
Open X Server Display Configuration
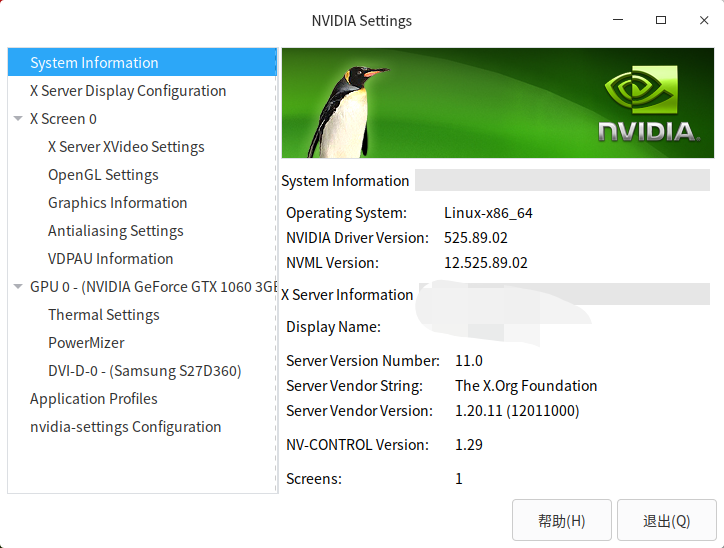128,91
